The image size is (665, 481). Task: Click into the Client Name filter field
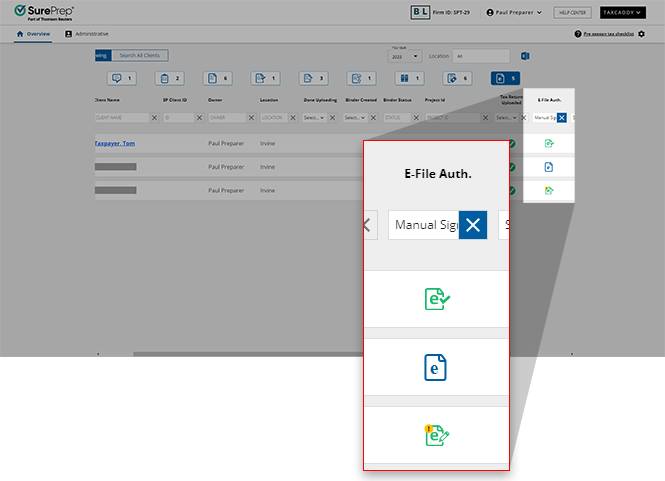(x=122, y=118)
